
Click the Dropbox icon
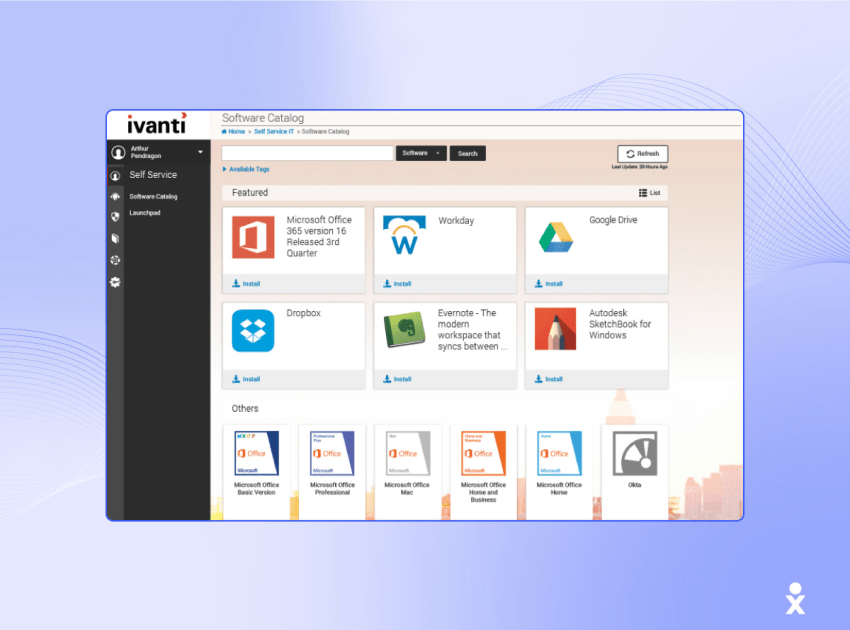tap(252, 330)
